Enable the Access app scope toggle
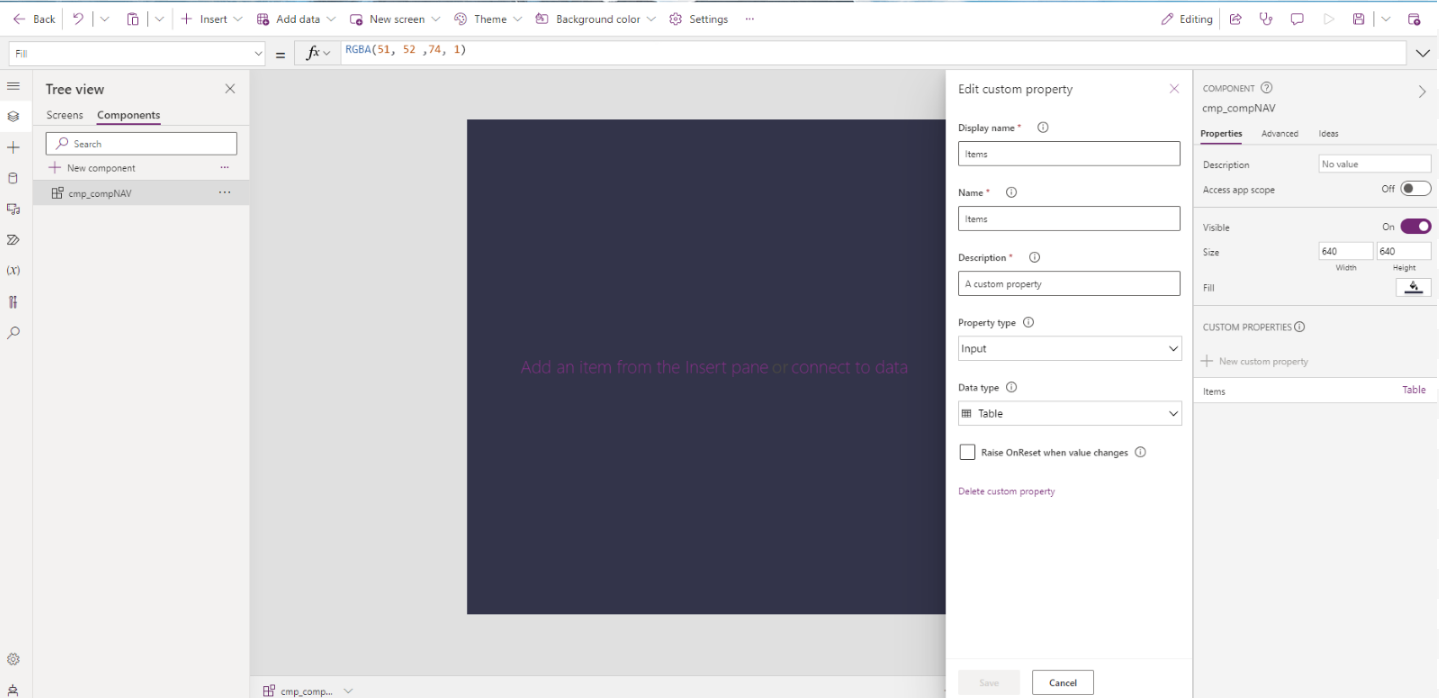This screenshot has height=698, width=1439. point(1416,188)
